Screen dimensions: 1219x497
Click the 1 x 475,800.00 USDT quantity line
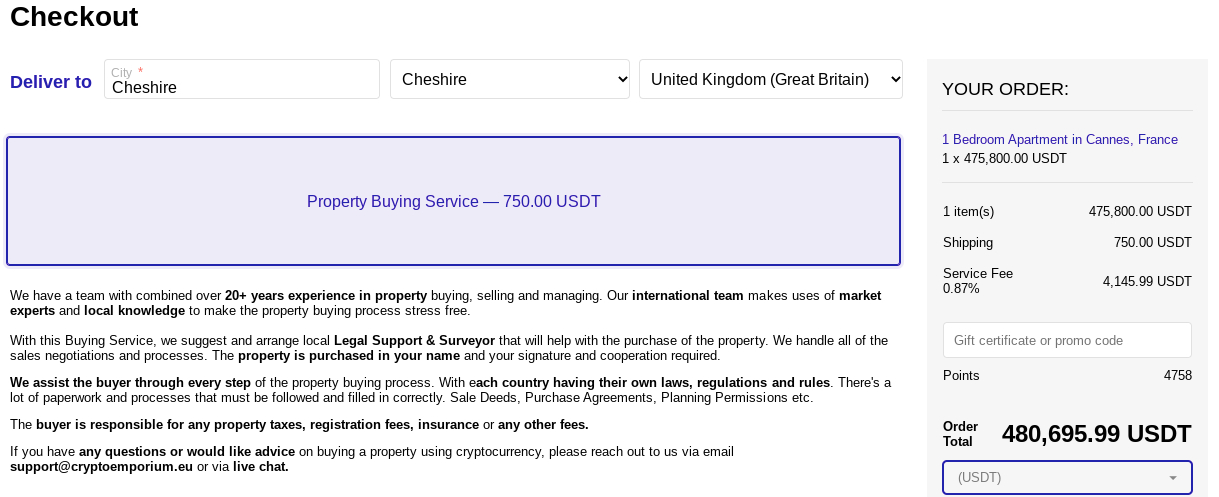1004,159
